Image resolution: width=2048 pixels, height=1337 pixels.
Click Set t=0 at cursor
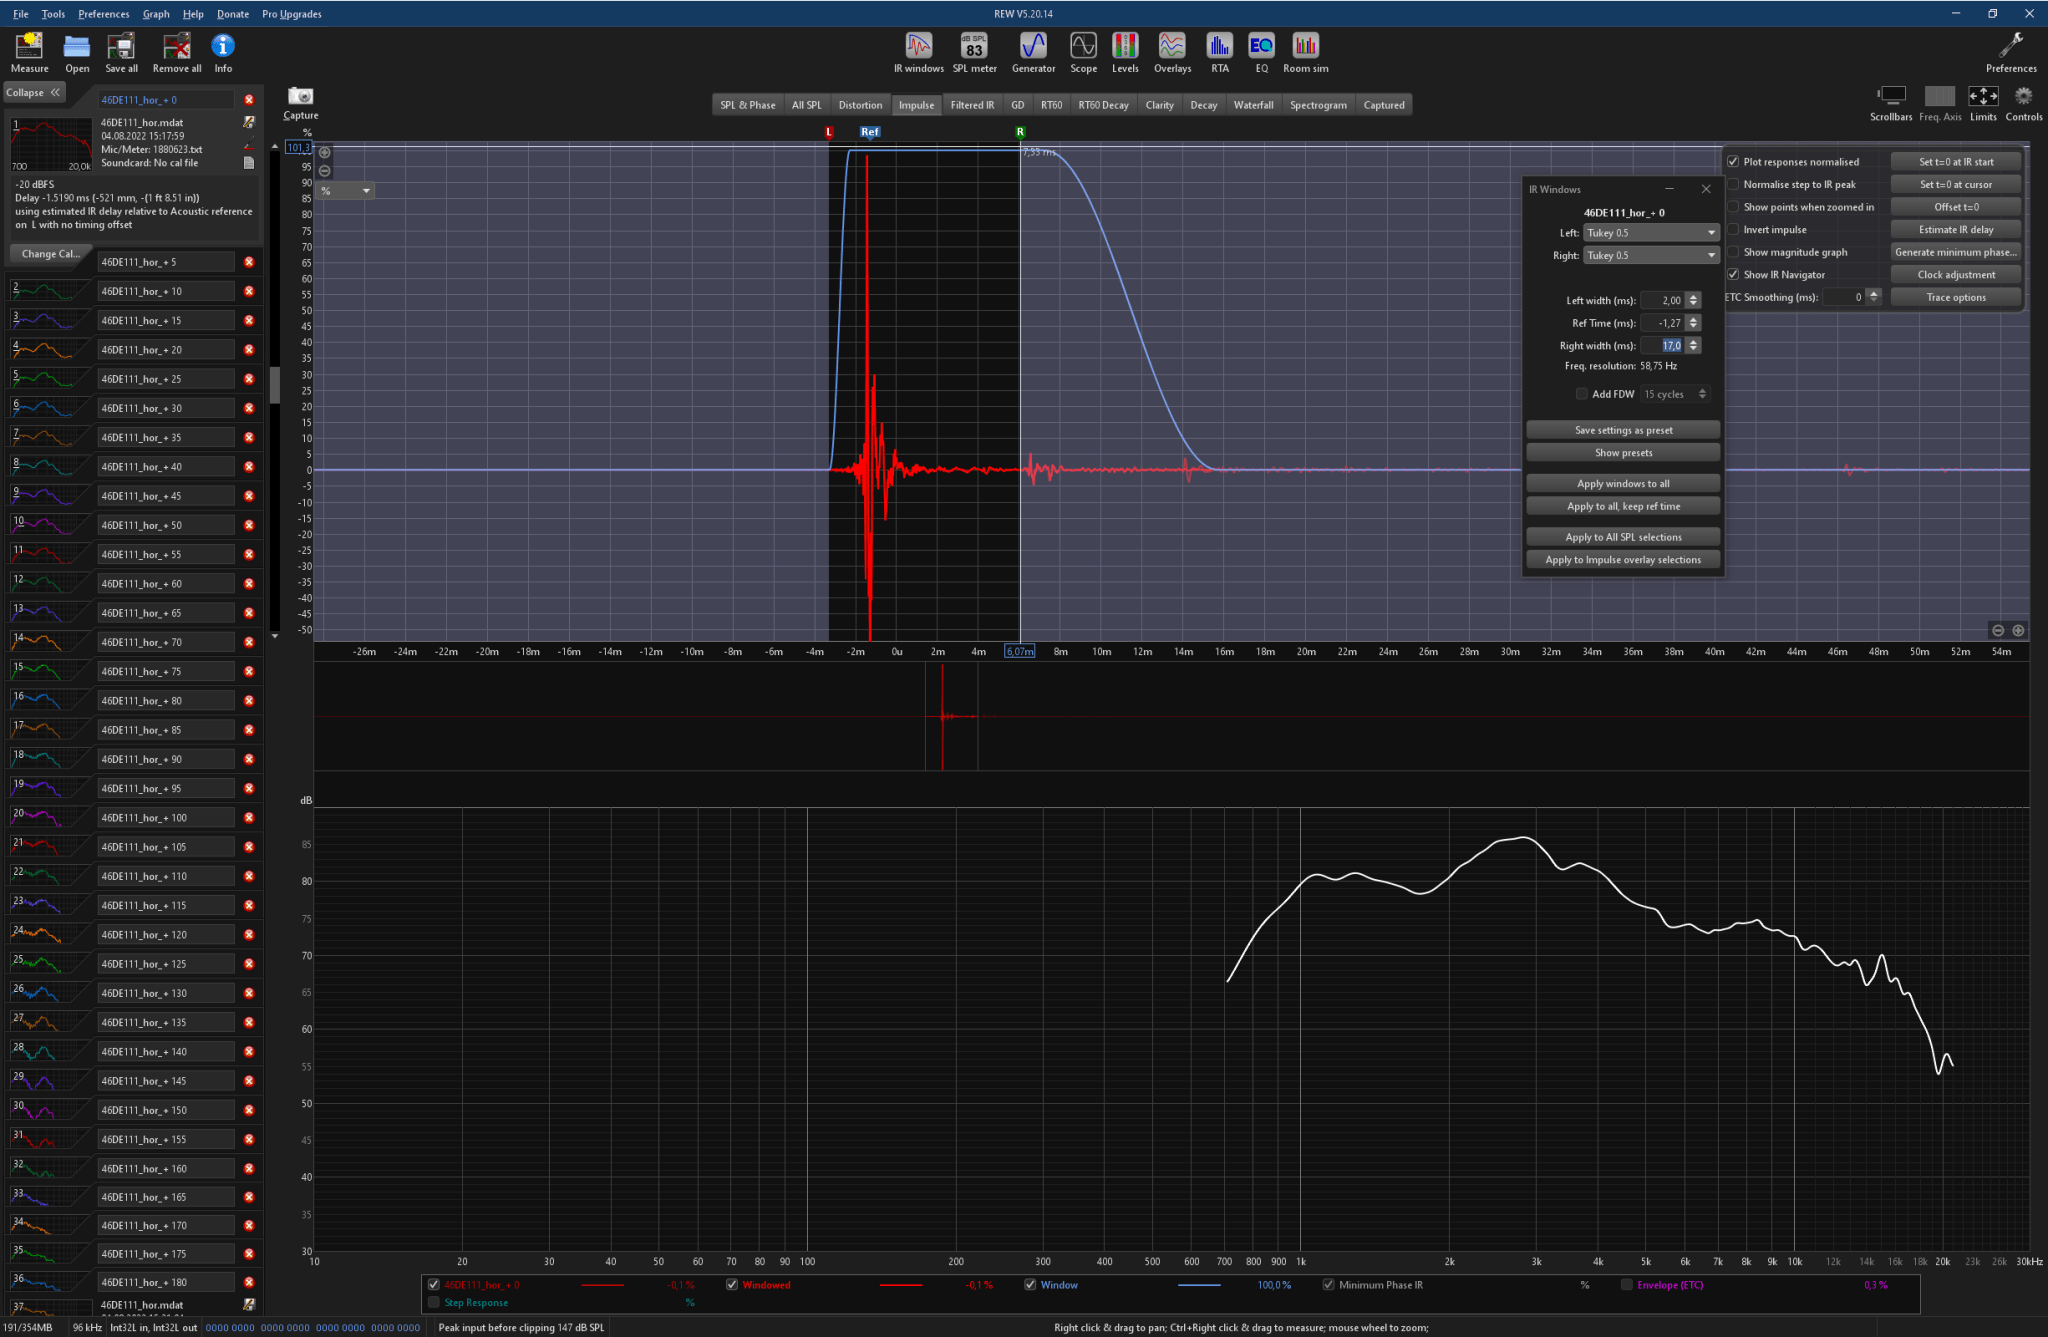point(1956,184)
